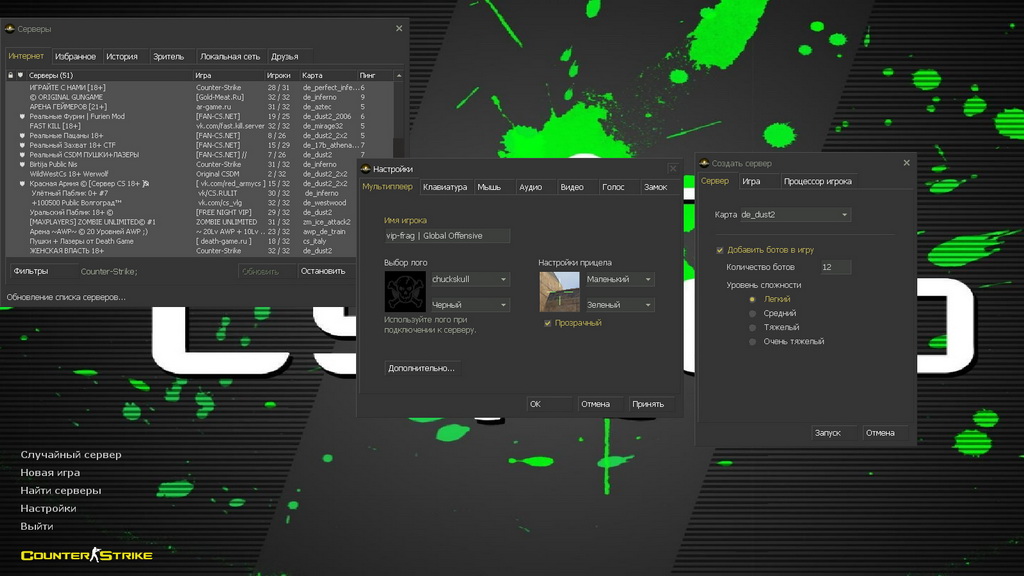Click the lock icon column header in Servers

tap(10, 75)
